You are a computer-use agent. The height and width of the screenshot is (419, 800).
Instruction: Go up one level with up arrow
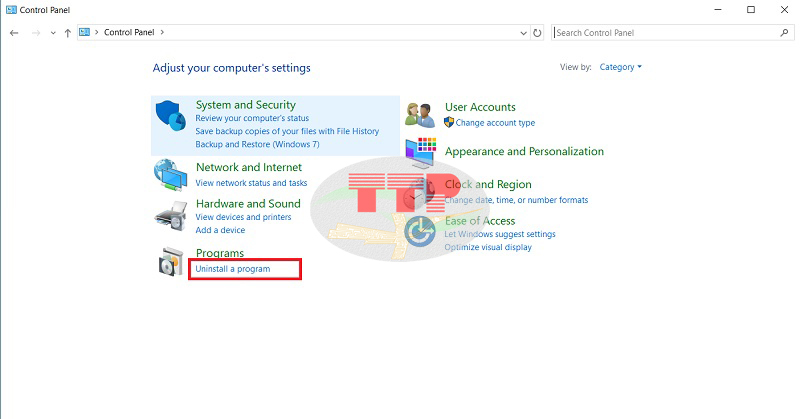tap(67, 33)
